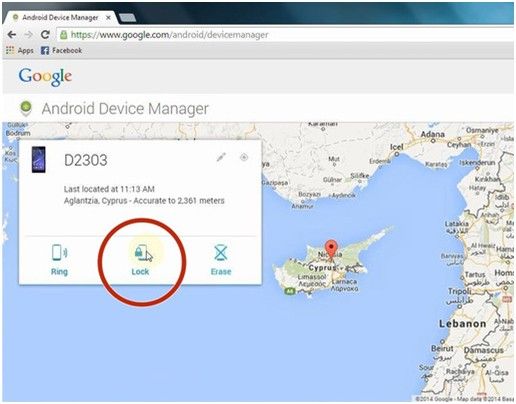Screen dimensions: 516x404
Task: Select the Lock device icon
Action: click(x=142, y=253)
